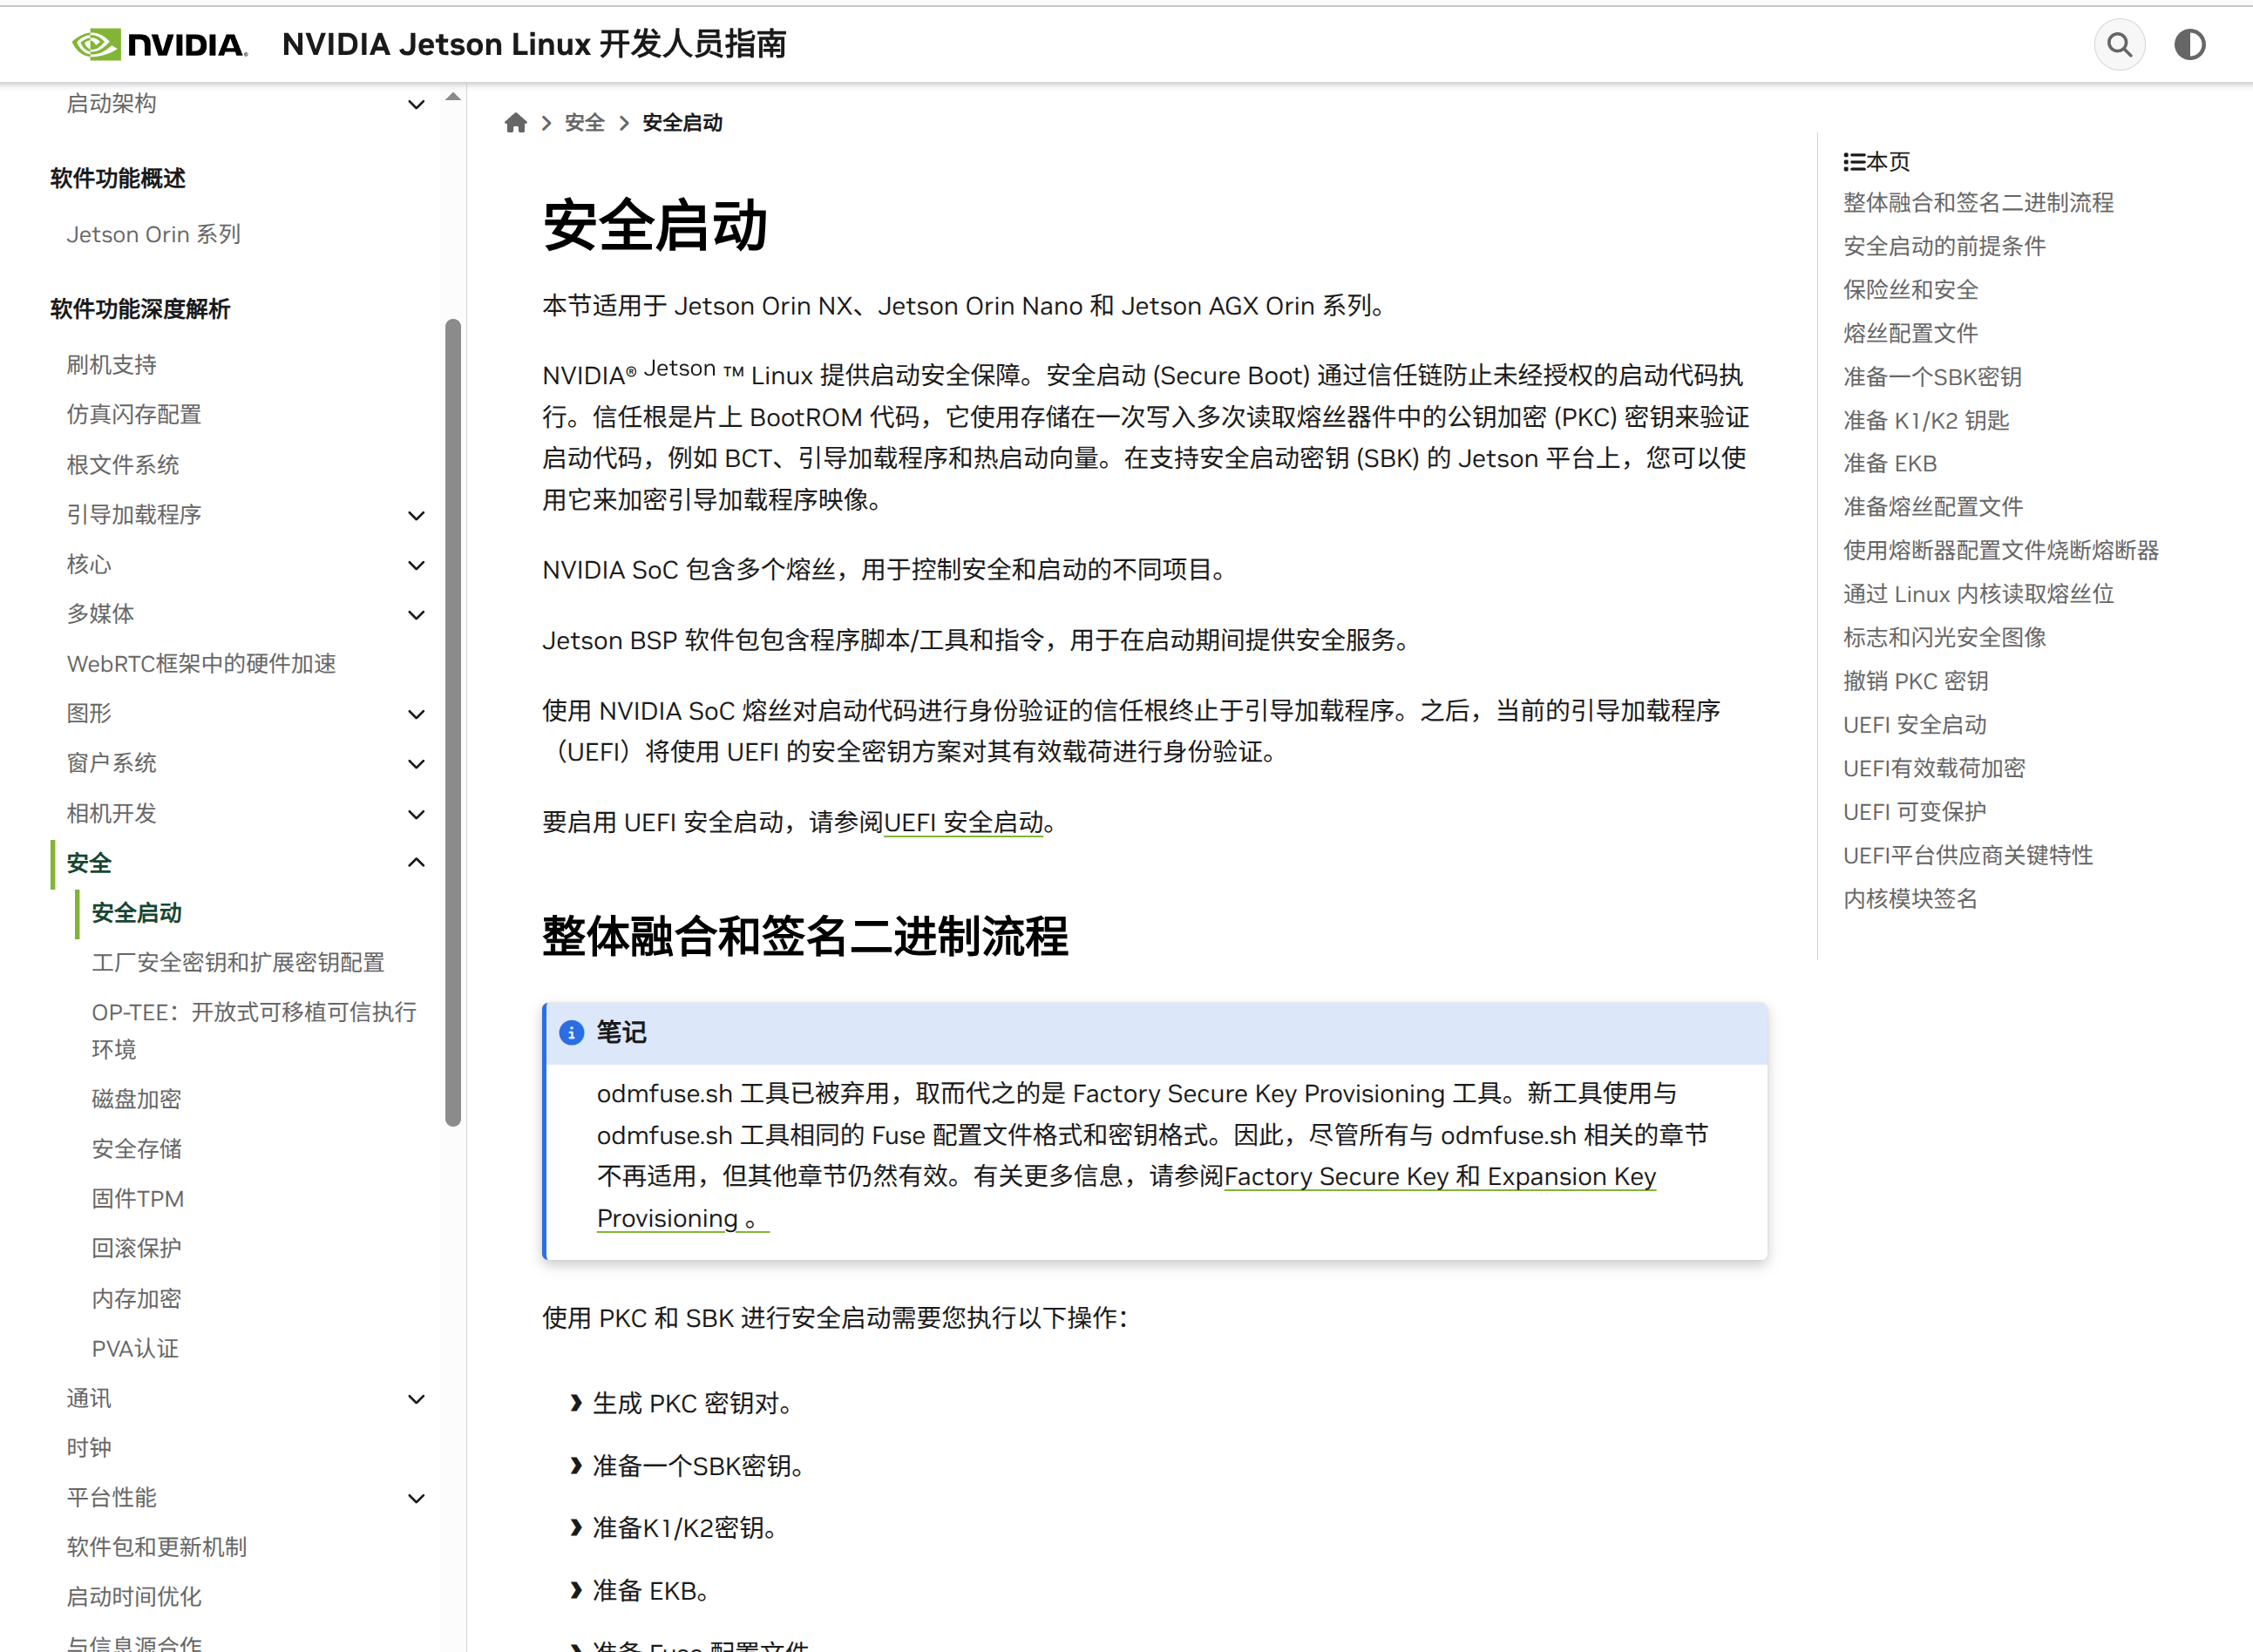Click the home icon in the breadcrumb
The image size is (2253, 1652).
click(x=515, y=121)
